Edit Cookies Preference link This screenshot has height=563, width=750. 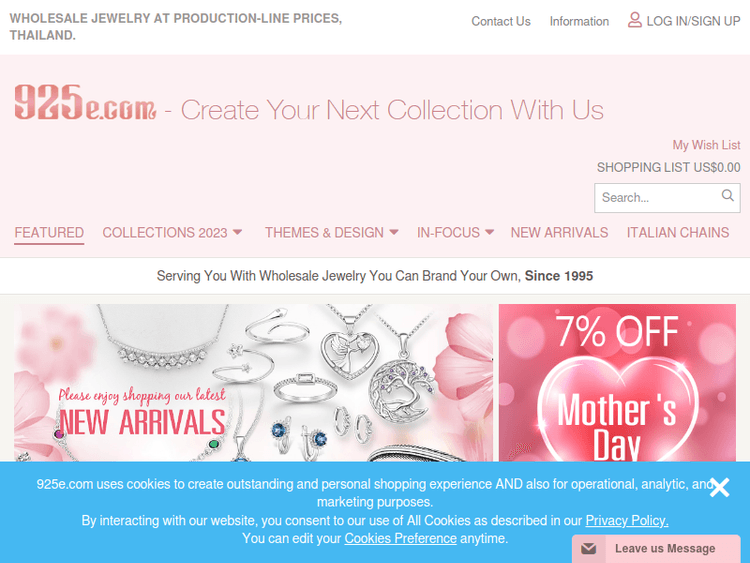coord(400,539)
